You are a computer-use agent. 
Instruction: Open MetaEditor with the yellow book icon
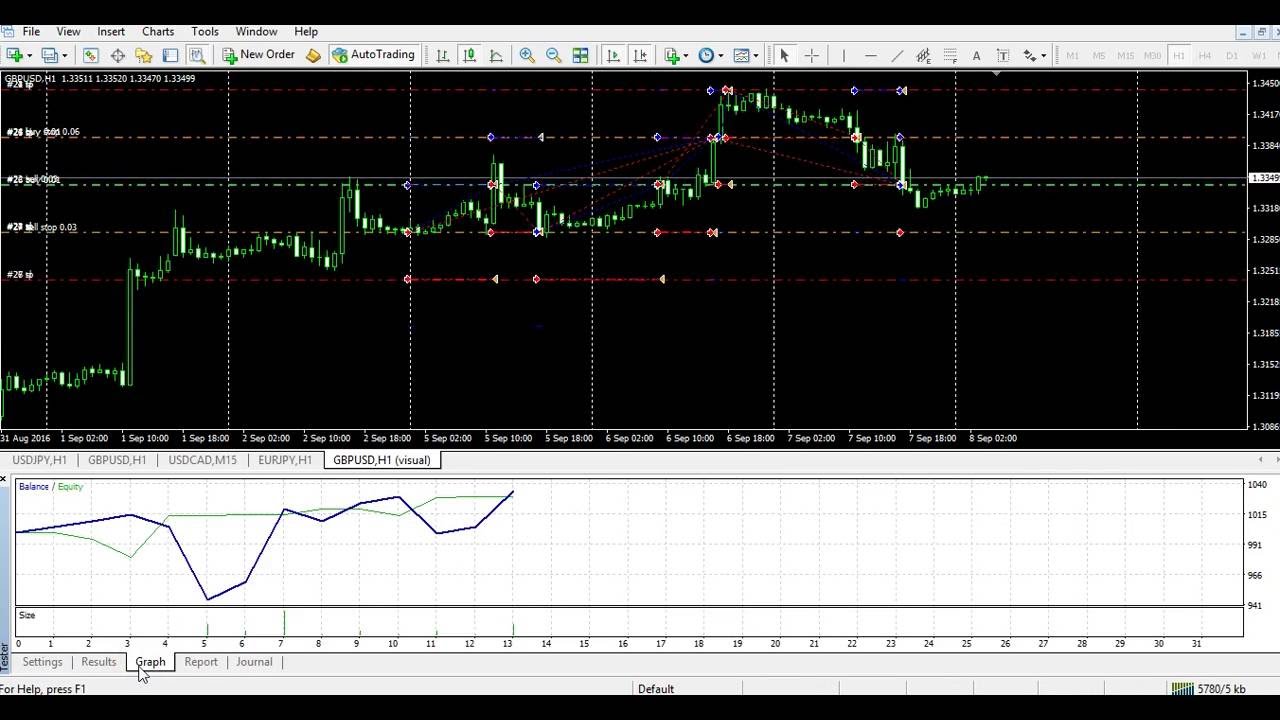pos(313,55)
